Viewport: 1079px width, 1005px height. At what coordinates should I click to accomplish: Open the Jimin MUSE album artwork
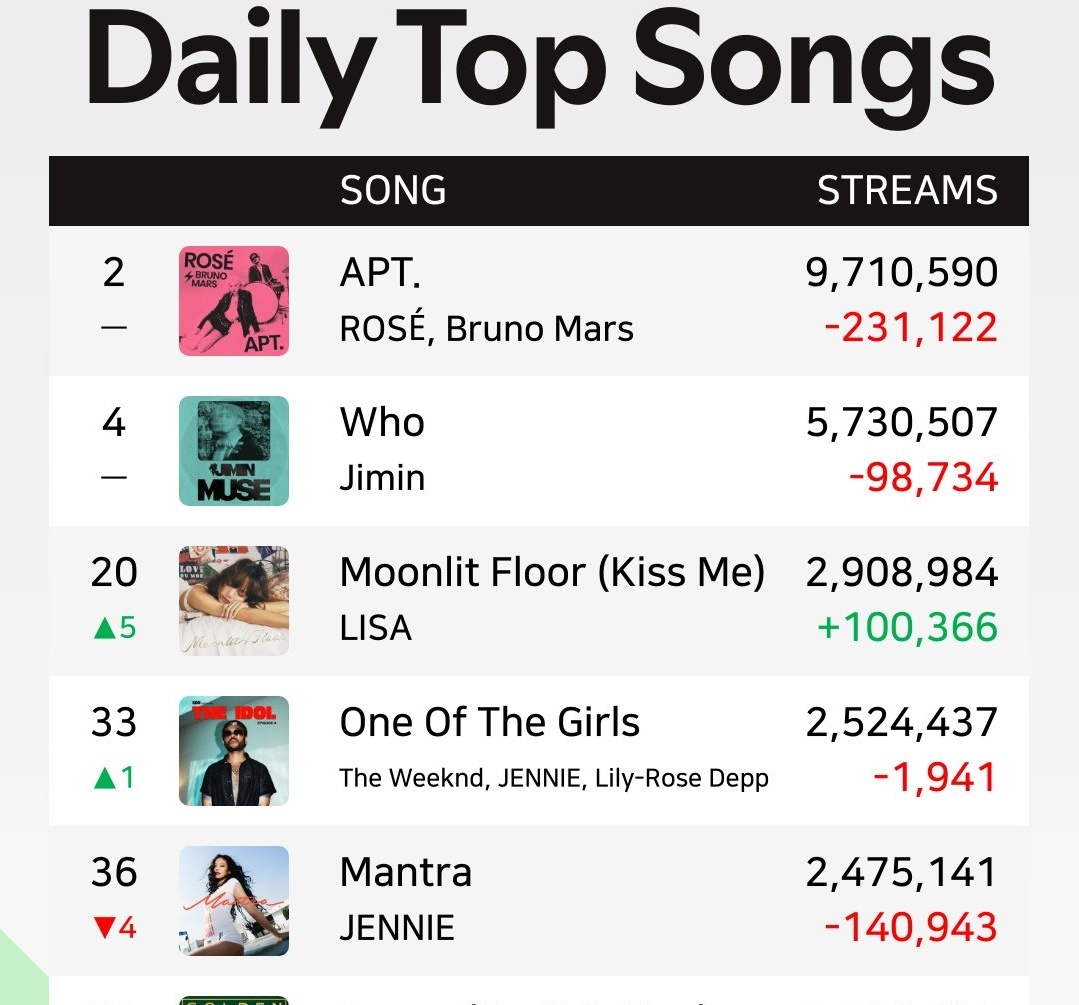[x=234, y=451]
